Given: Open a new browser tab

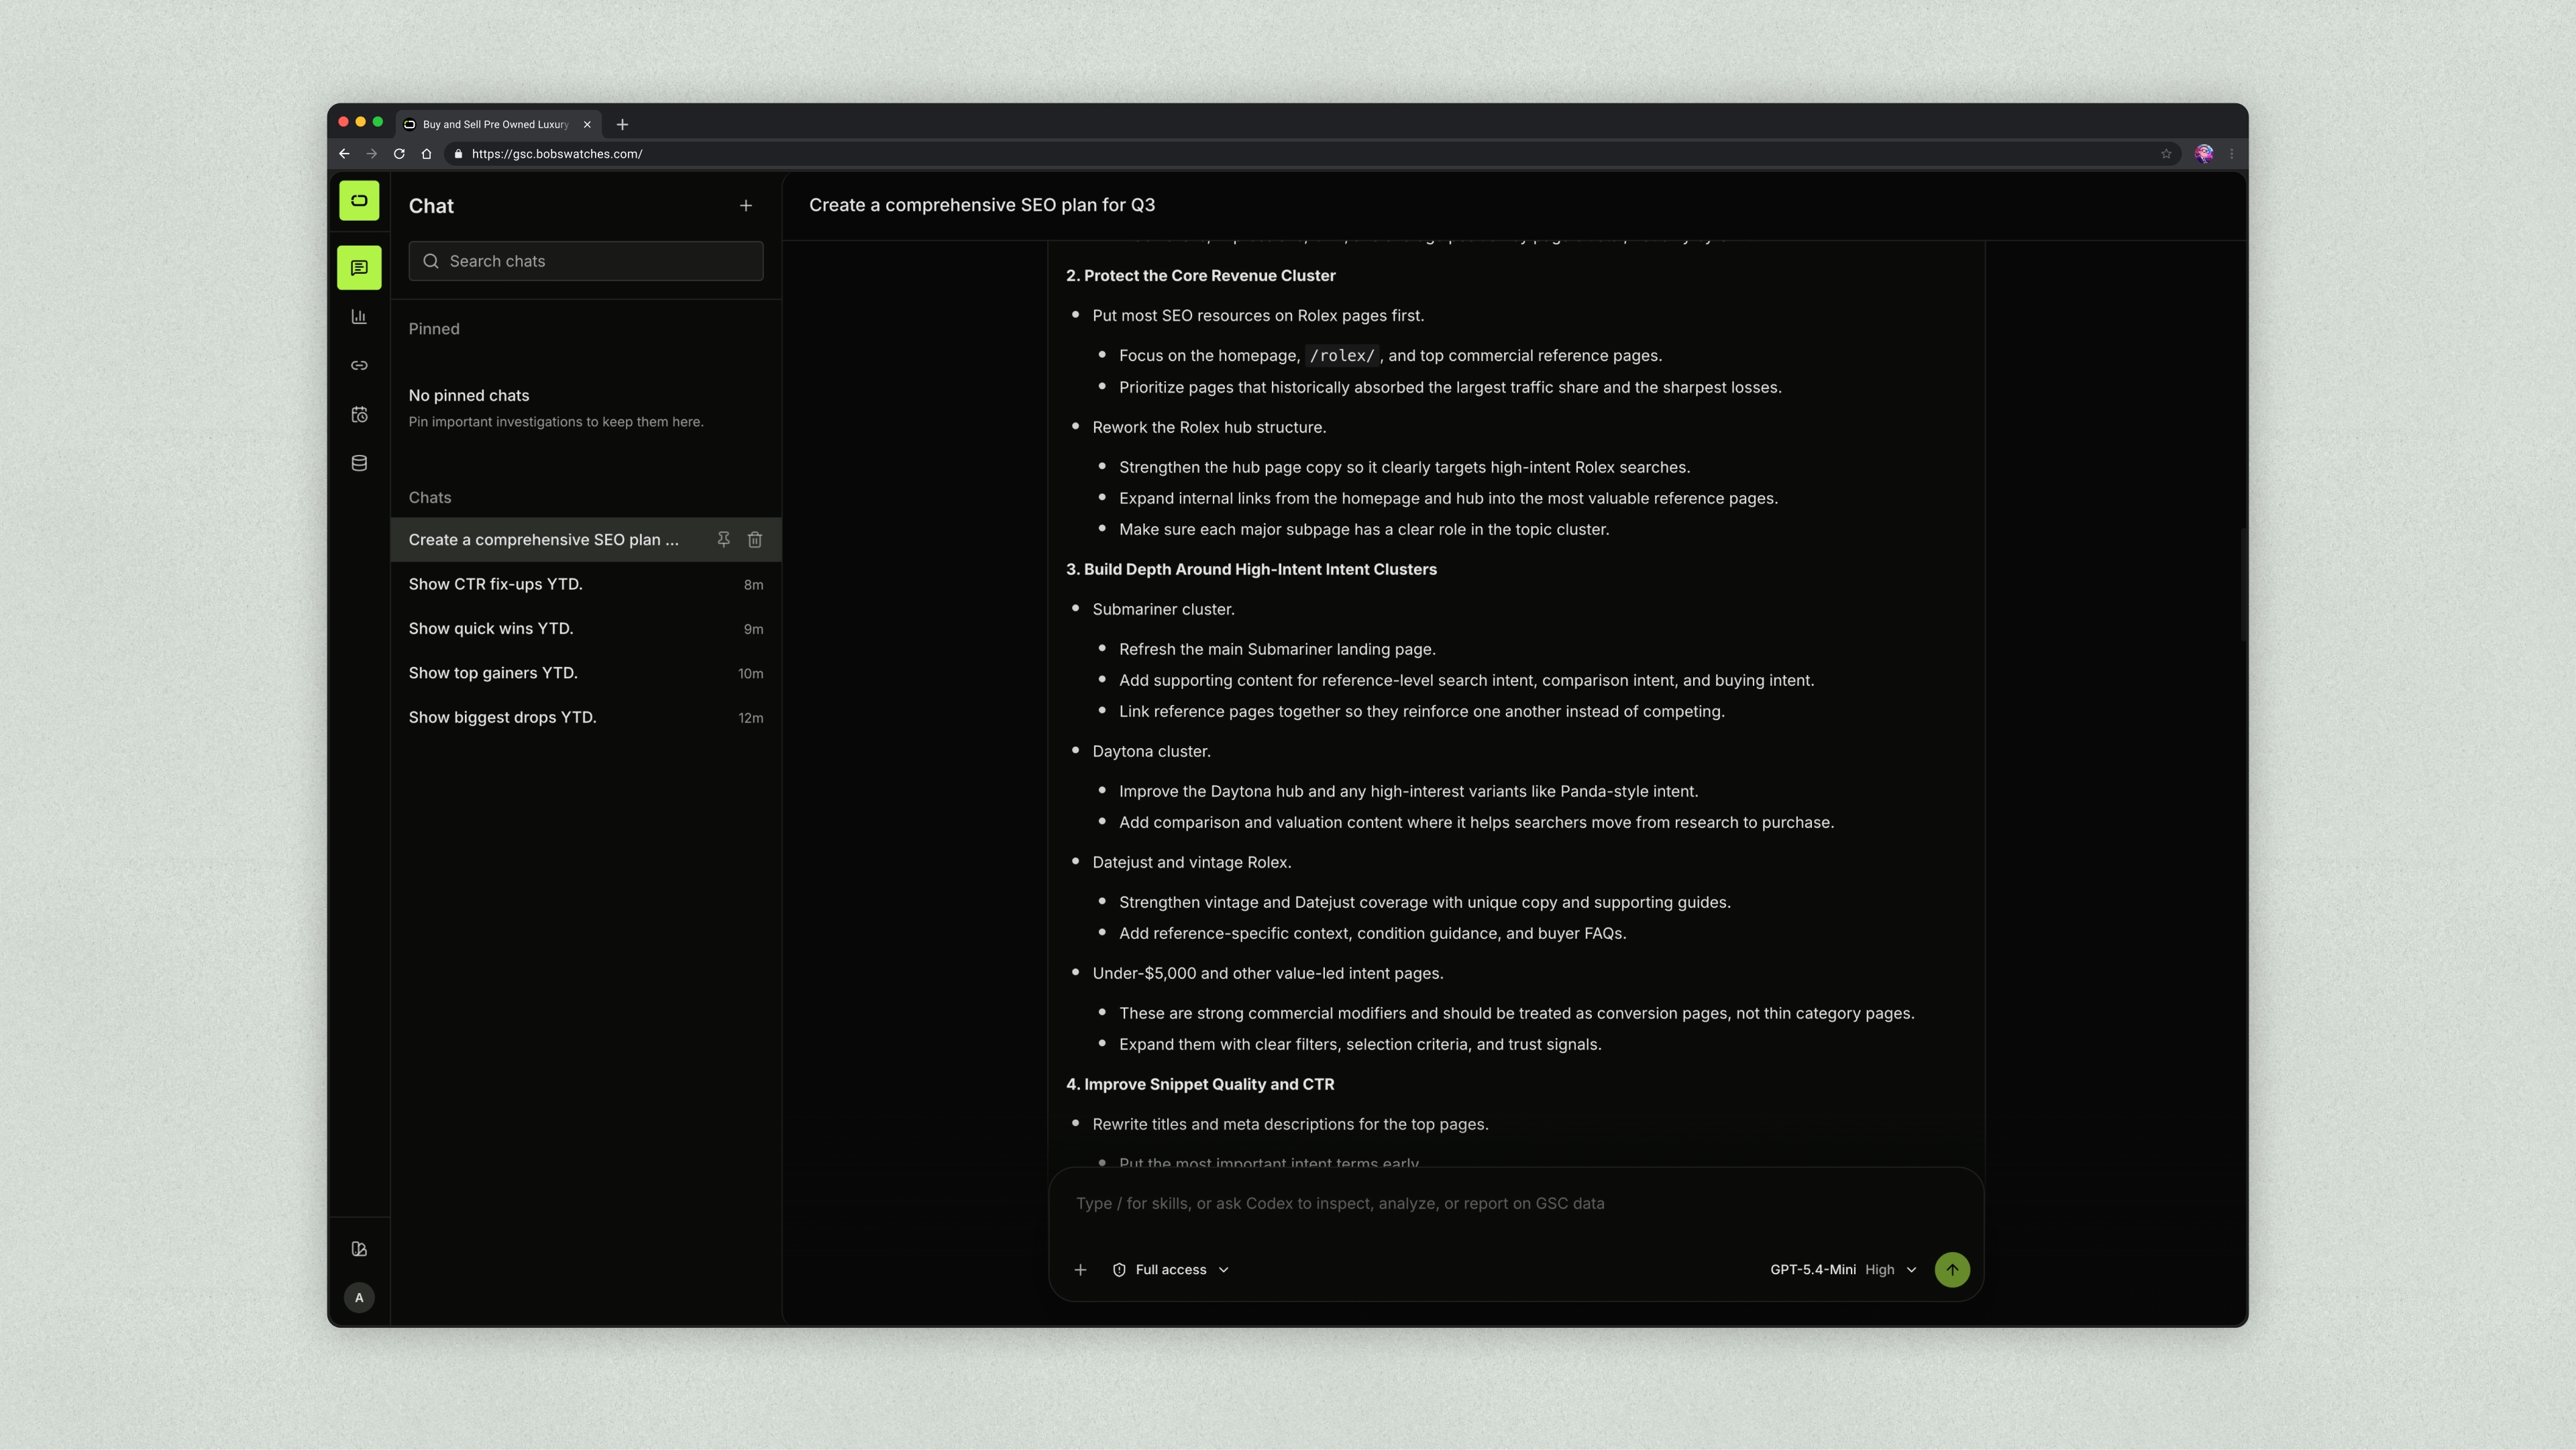Looking at the screenshot, I should point(622,125).
